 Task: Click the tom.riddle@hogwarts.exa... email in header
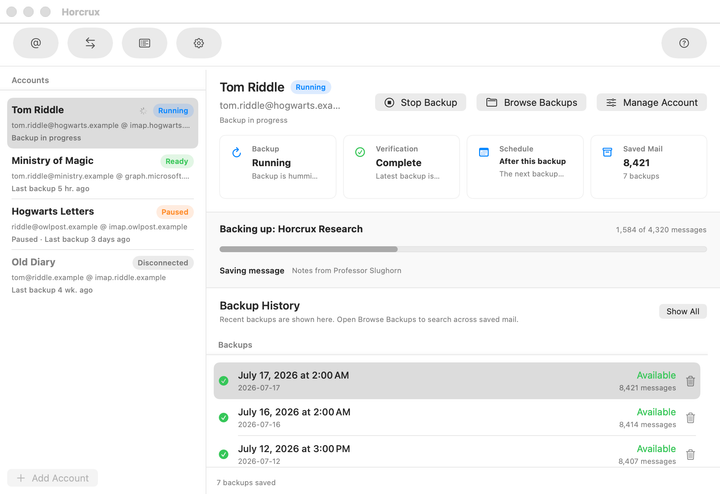[x=280, y=106]
